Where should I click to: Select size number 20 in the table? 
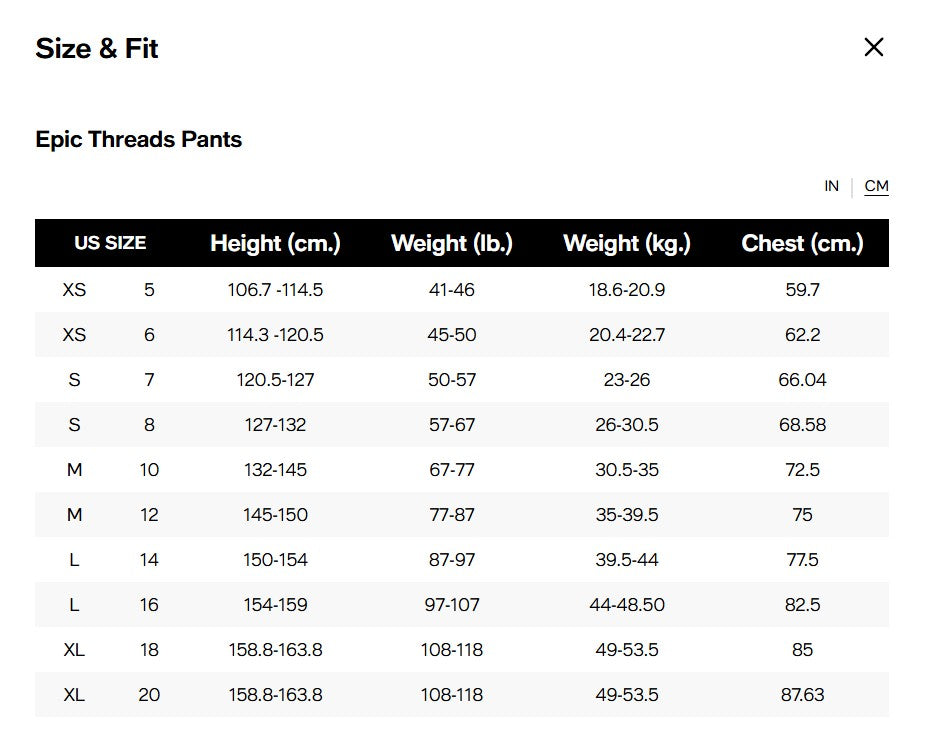[149, 695]
